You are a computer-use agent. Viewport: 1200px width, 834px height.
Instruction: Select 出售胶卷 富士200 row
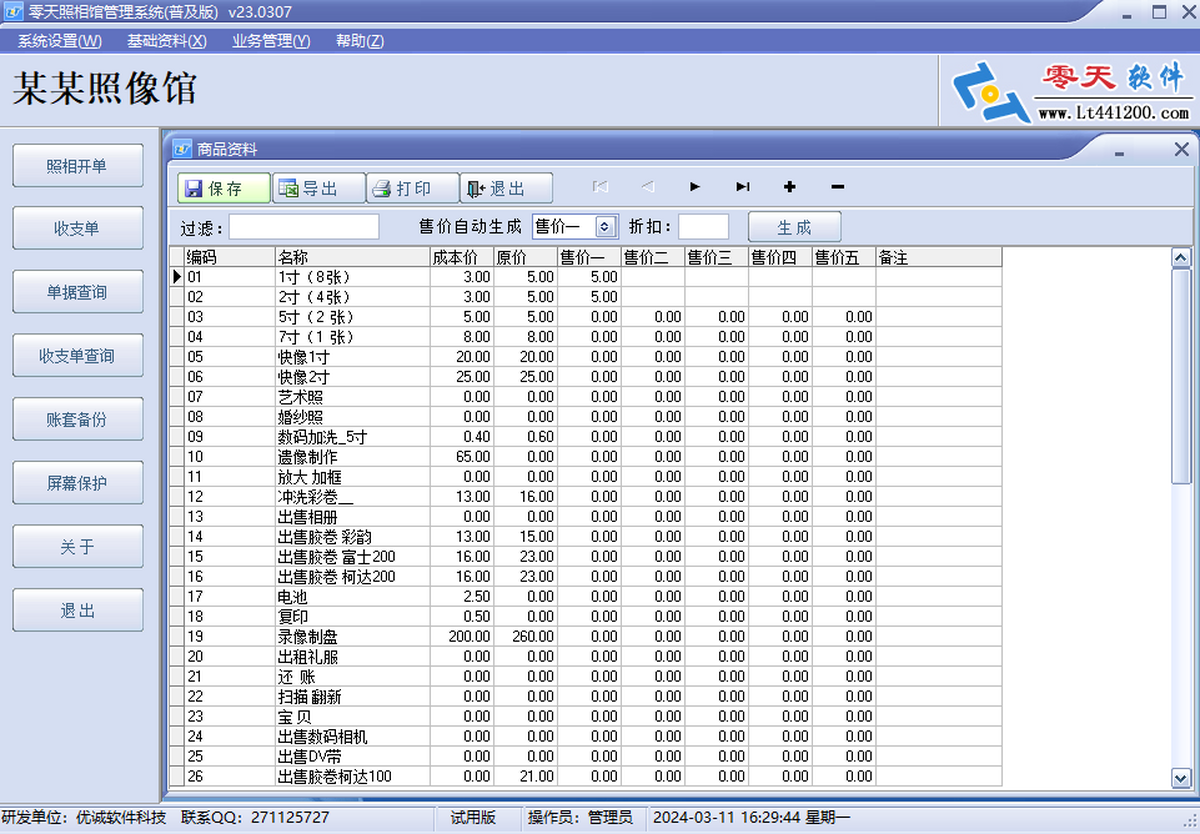[586, 557]
